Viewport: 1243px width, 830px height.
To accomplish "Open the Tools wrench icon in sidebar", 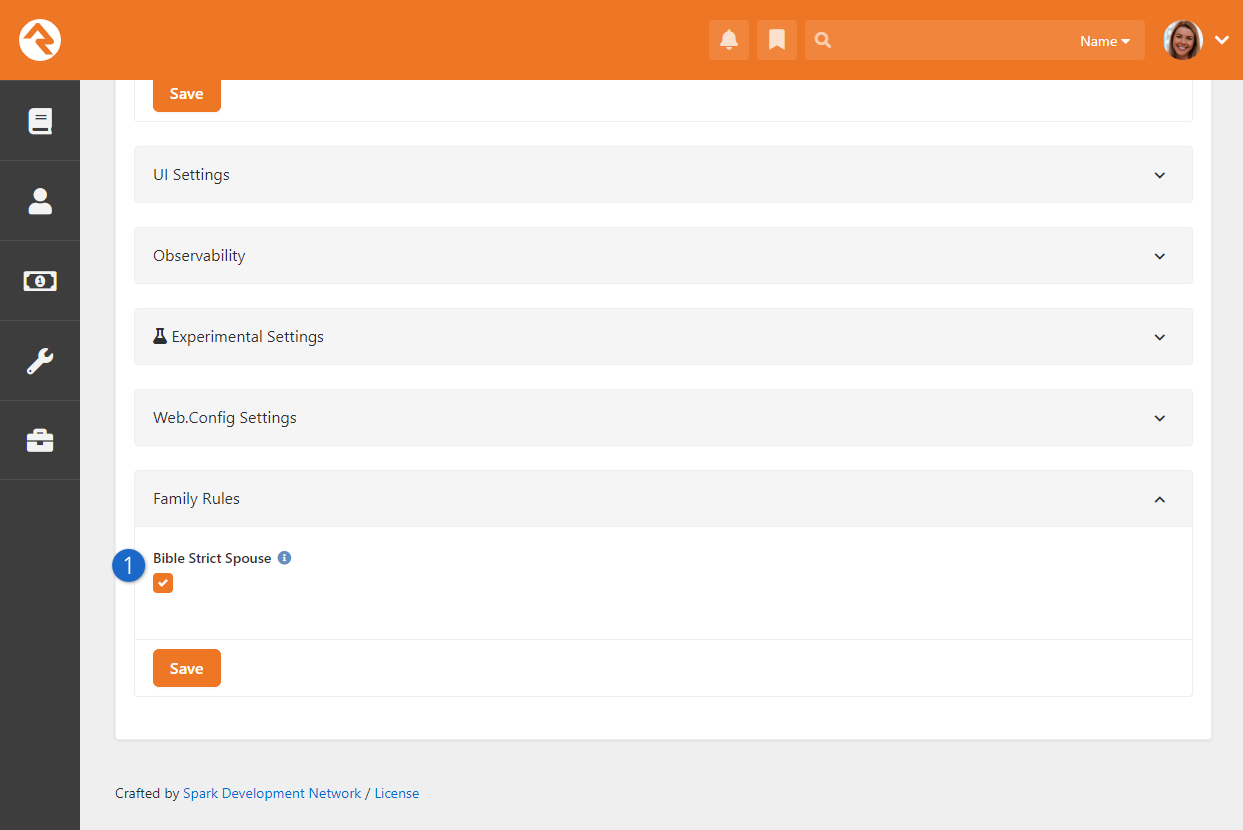I will point(40,361).
